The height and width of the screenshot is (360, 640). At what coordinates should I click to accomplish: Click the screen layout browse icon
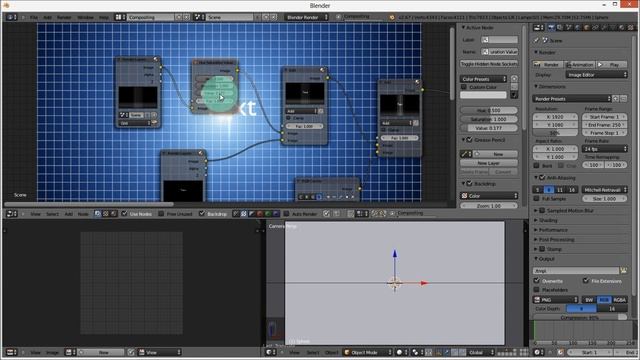(119, 17)
